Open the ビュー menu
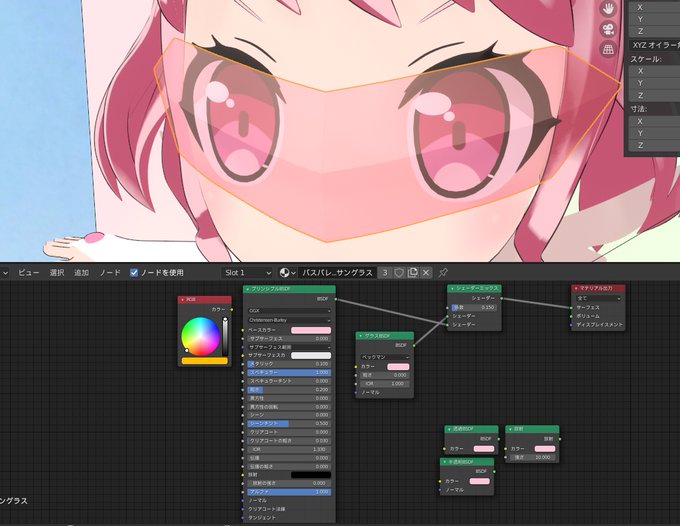The height and width of the screenshot is (526, 680). click(x=28, y=273)
